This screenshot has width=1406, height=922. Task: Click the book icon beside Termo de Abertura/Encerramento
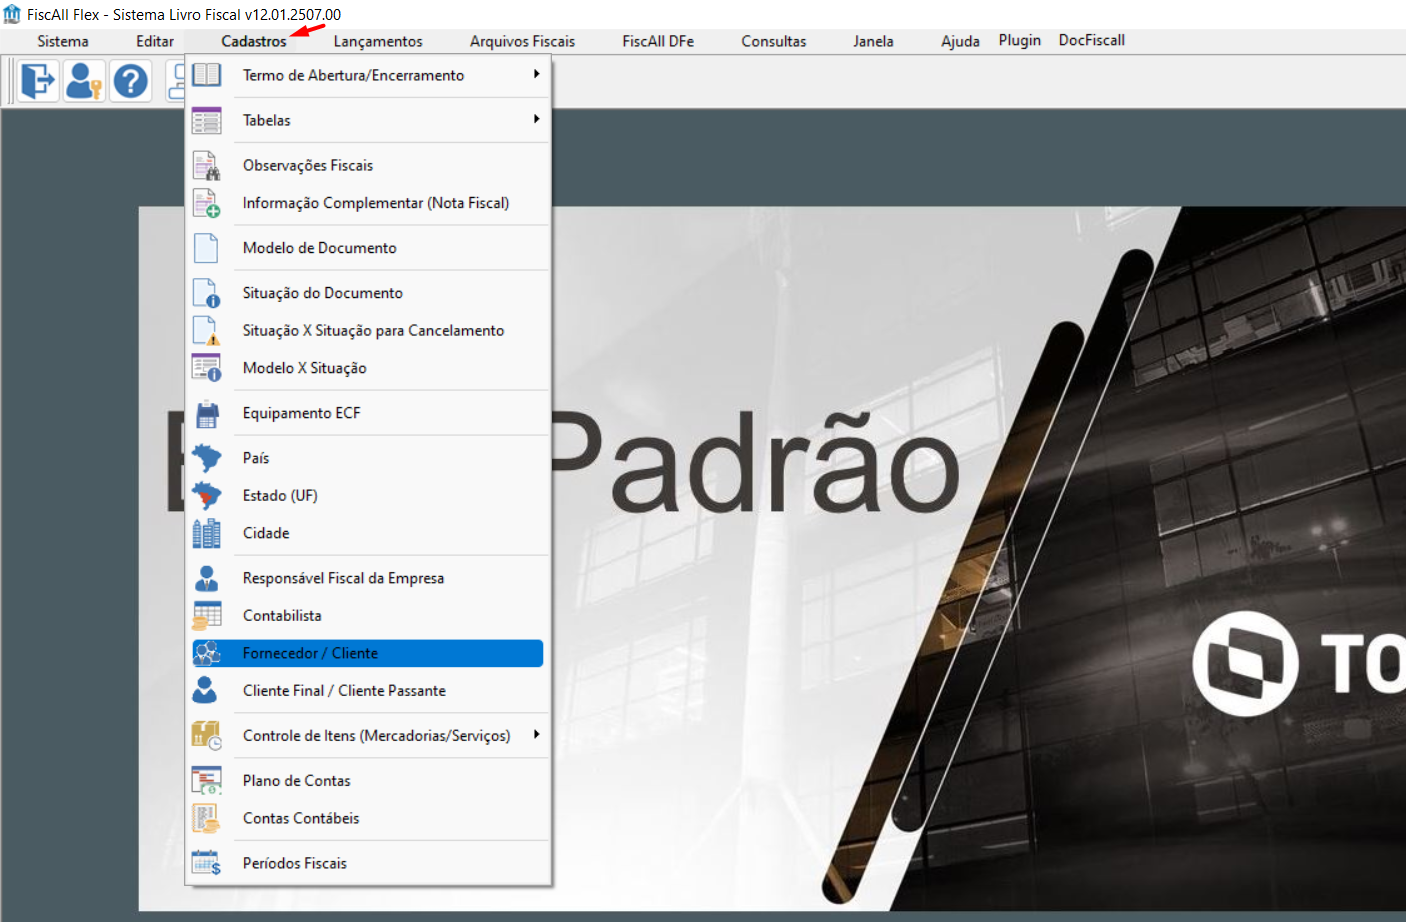[207, 75]
